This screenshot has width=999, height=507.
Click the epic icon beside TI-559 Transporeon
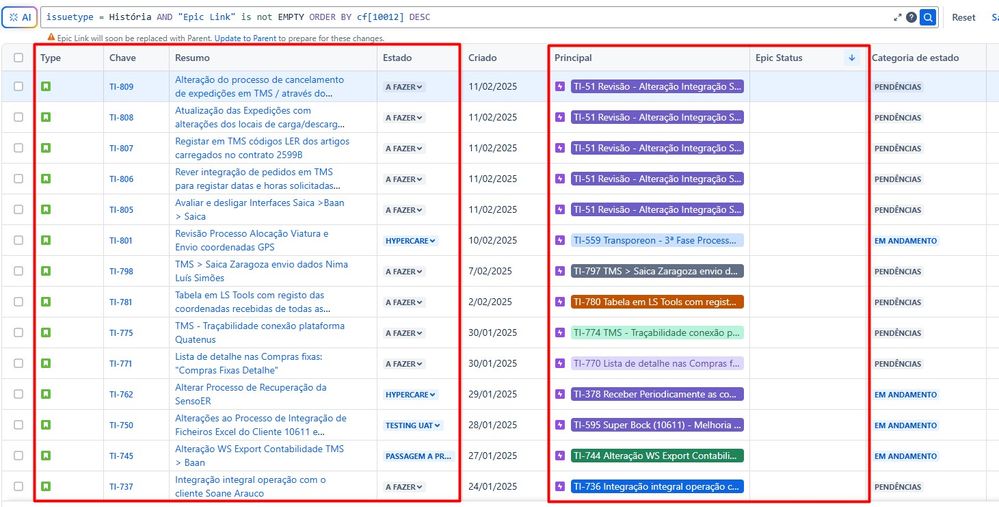(x=560, y=240)
